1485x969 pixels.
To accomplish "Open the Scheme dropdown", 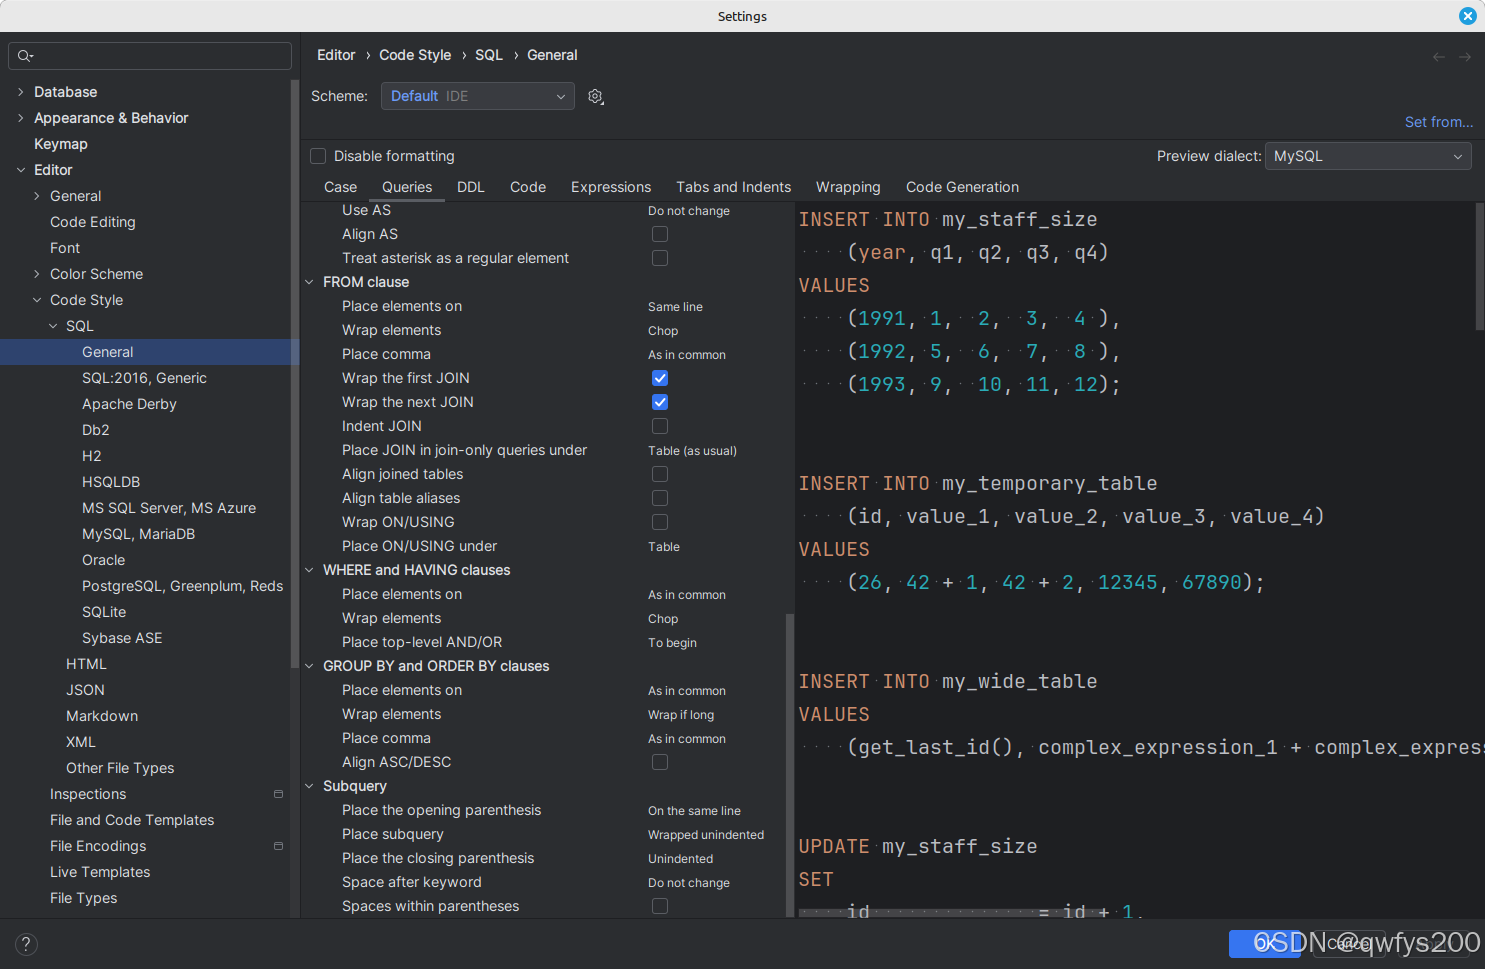I will click(x=478, y=96).
